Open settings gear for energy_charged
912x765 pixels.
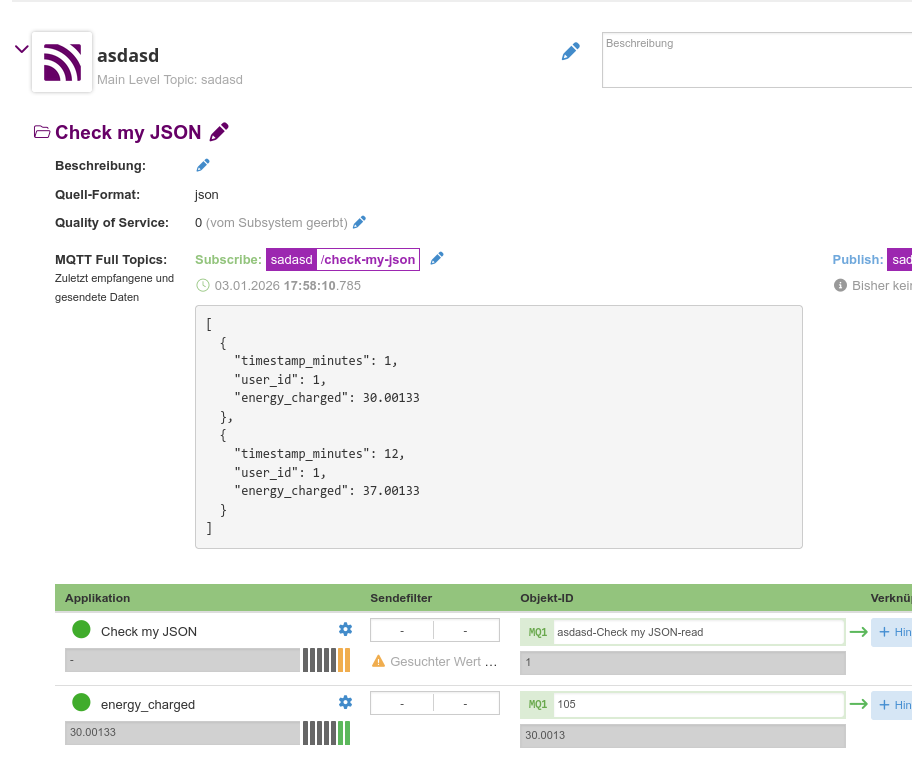point(345,702)
